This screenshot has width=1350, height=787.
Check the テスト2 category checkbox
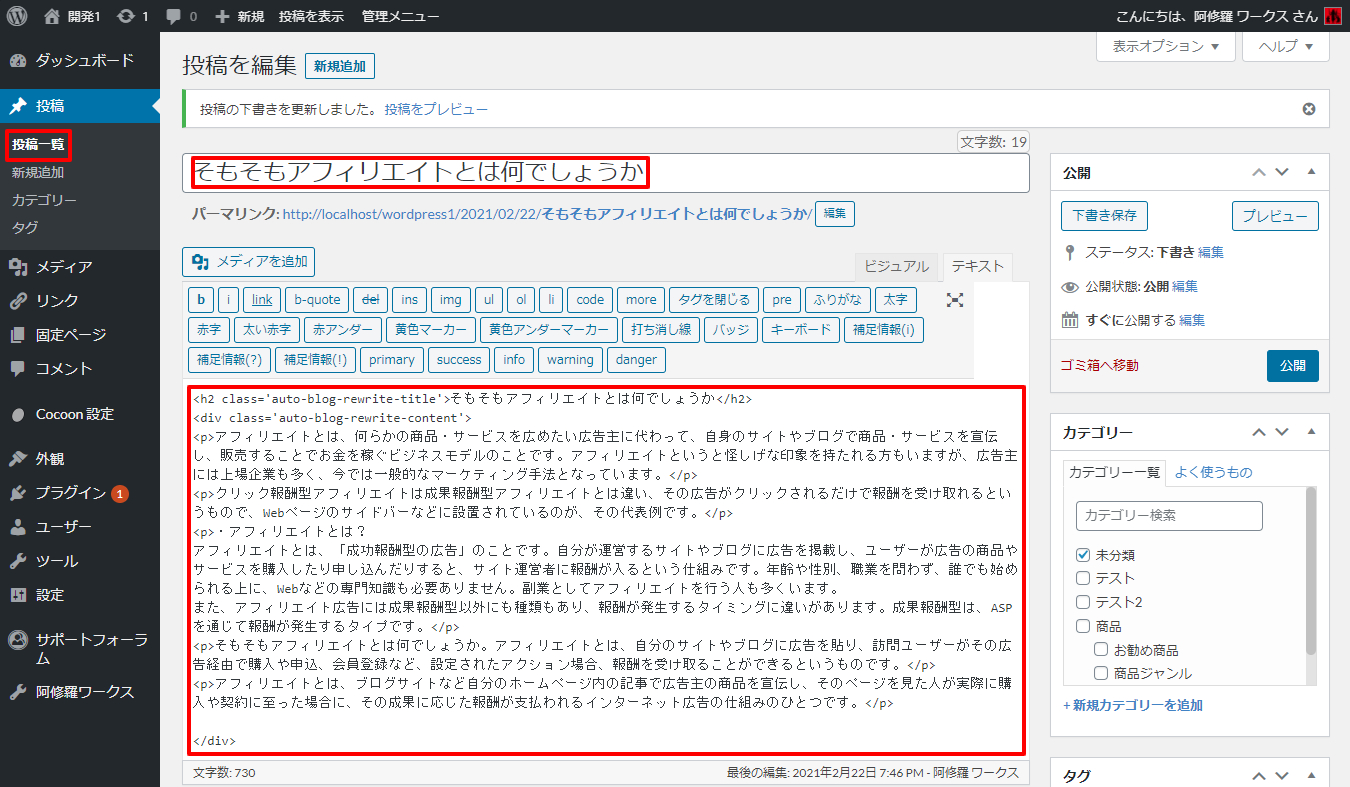[1083, 602]
